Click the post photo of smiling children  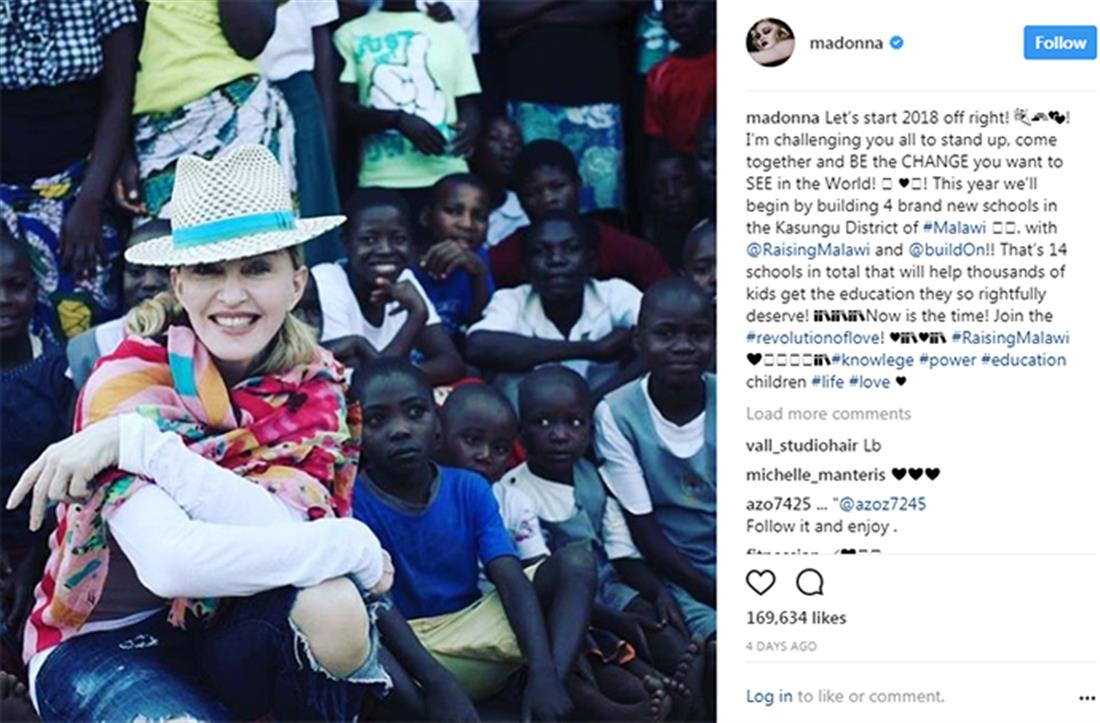click(x=358, y=361)
